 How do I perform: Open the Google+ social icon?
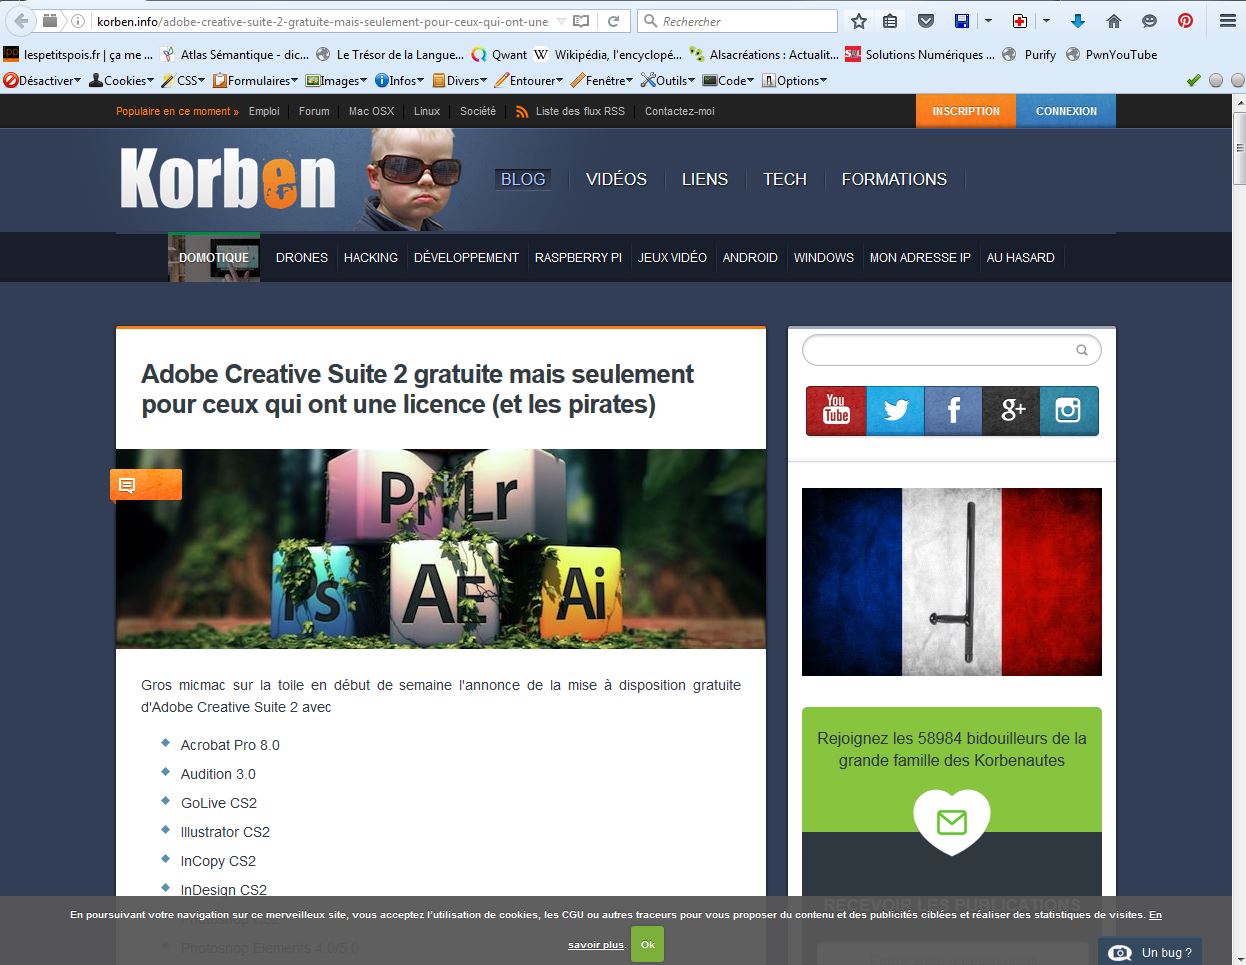[x=1011, y=410]
